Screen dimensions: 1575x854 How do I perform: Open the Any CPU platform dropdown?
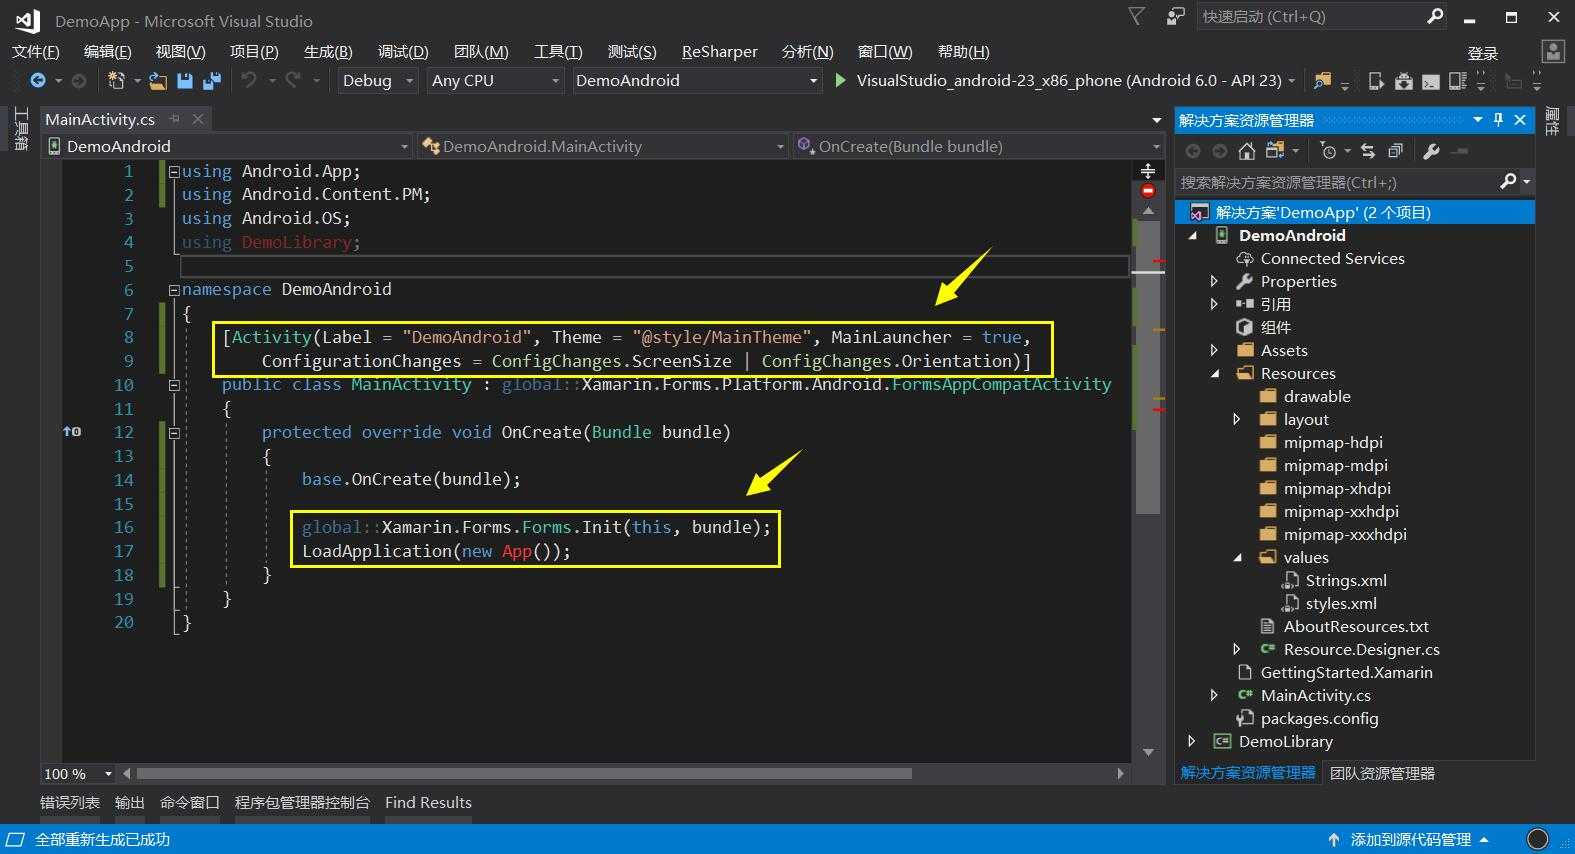click(495, 80)
